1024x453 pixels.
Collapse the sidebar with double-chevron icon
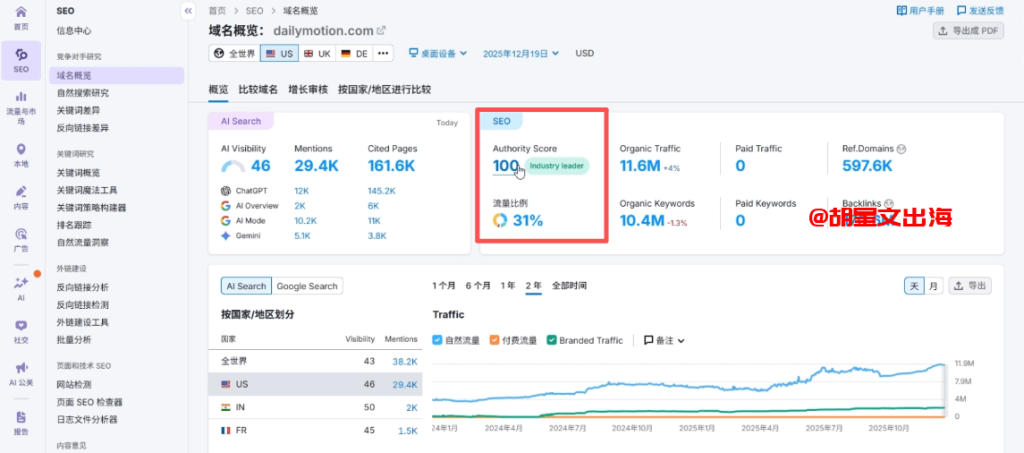coord(188,11)
